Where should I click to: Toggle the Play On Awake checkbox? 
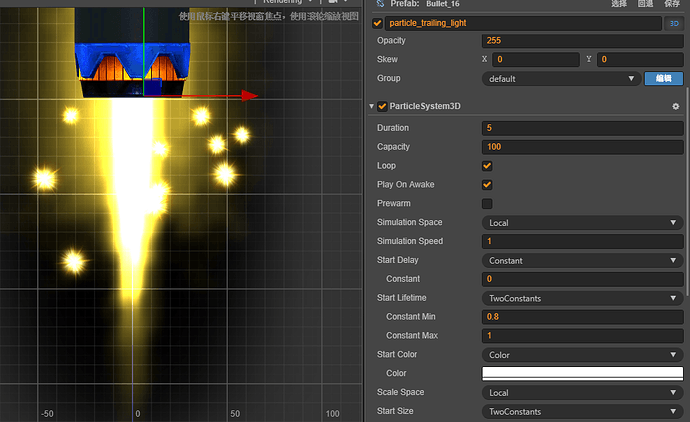487,185
